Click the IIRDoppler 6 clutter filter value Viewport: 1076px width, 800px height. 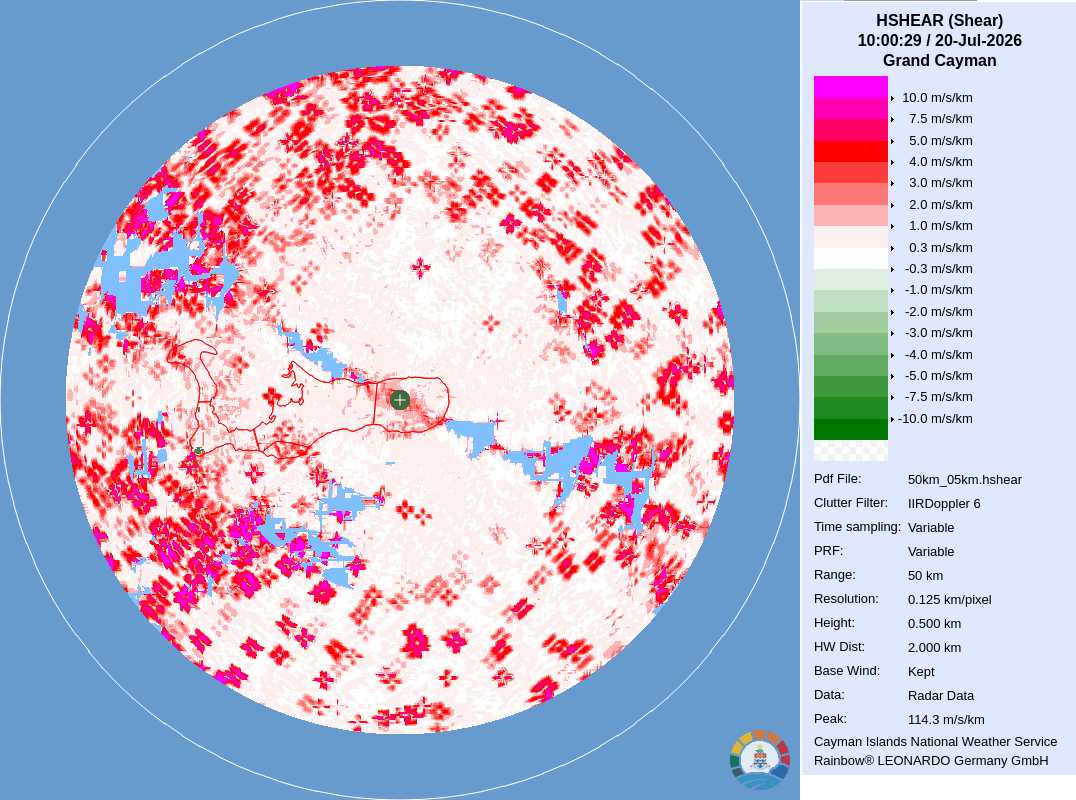944,504
